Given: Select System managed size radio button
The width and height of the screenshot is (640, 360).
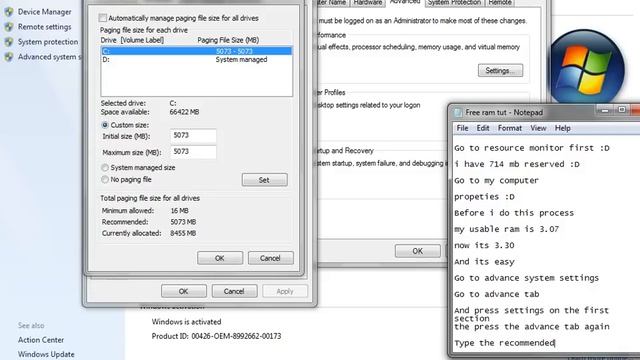Looking at the screenshot, I should 105,167.
